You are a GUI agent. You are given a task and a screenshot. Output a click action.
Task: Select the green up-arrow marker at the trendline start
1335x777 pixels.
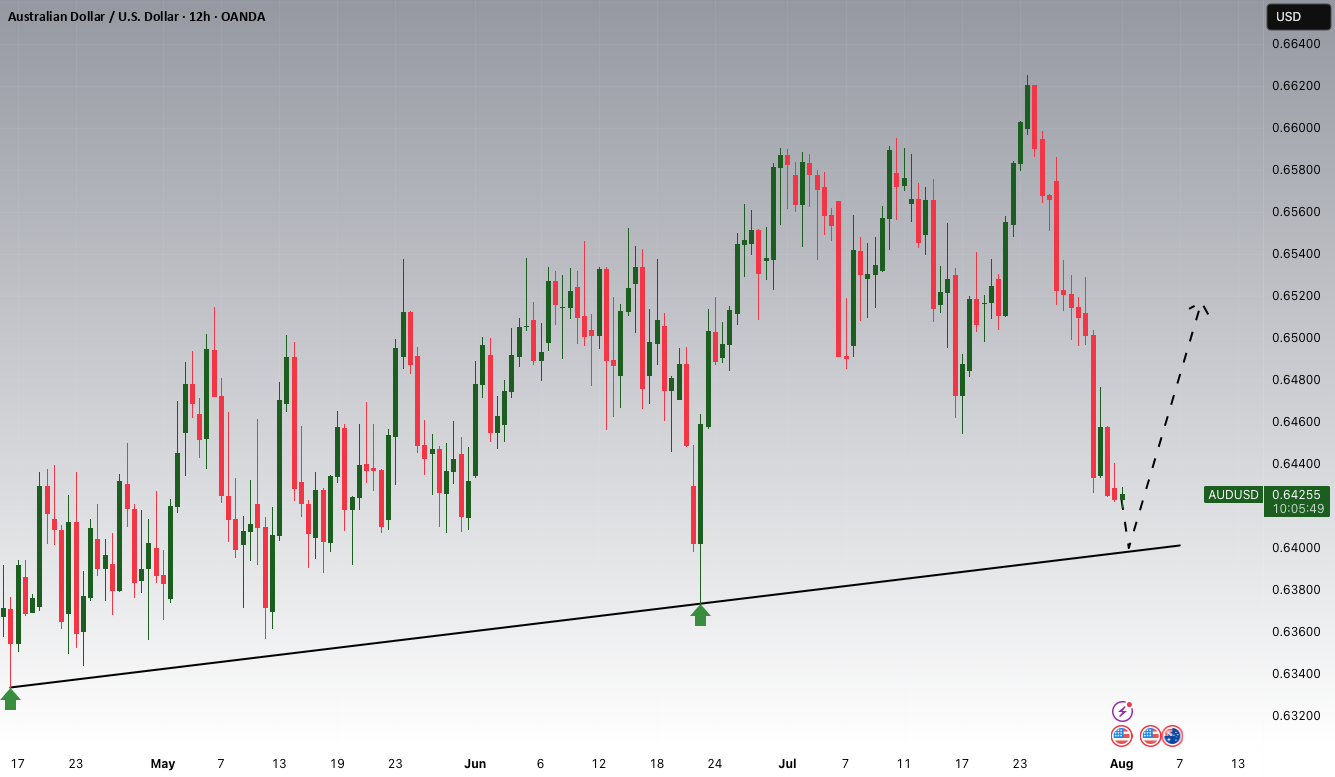point(10,698)
